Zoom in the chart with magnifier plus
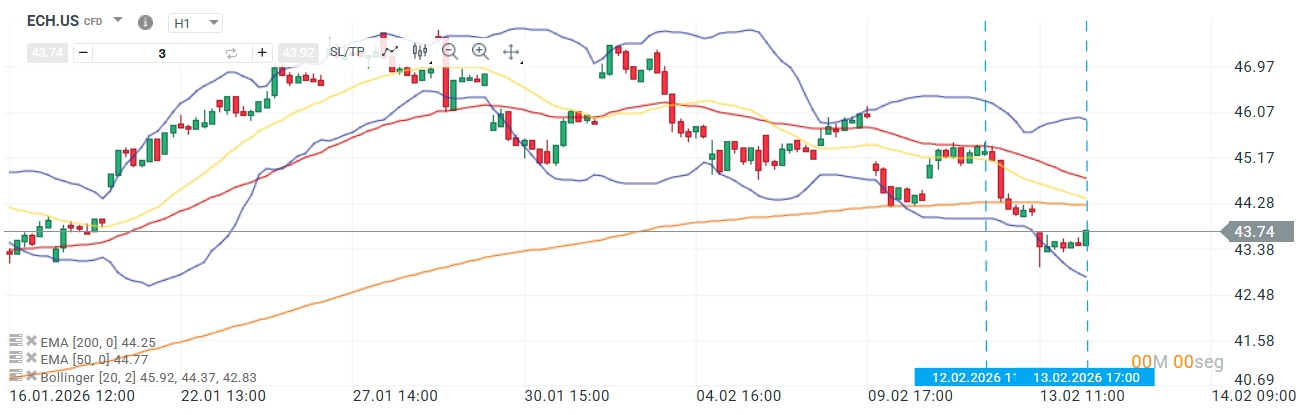 (x=480, y=51)
